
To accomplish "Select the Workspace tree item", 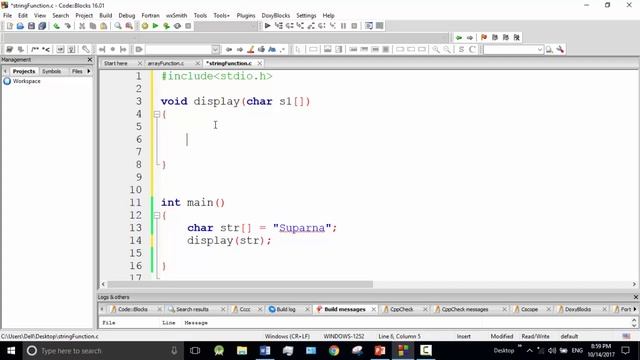I will pos(26,81).
